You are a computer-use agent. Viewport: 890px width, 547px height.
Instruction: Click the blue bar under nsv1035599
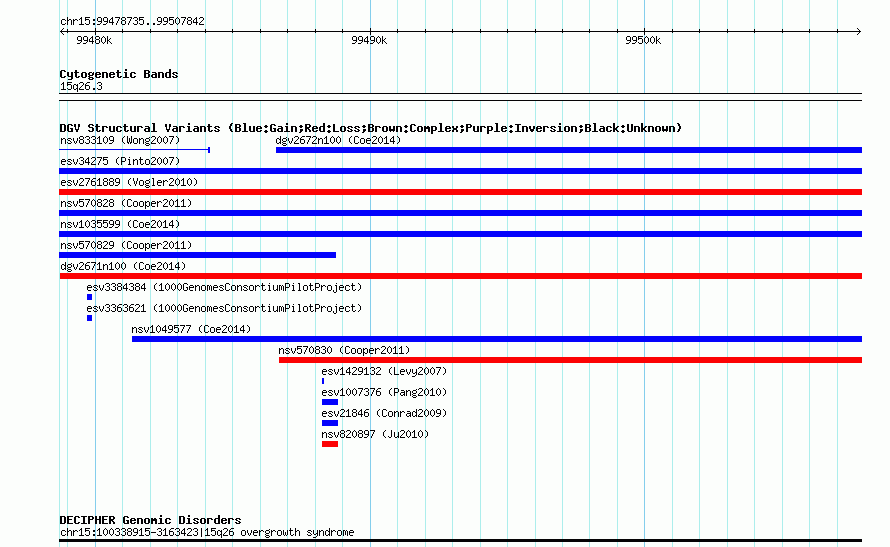pyautogui.click(x=460, y=234)
